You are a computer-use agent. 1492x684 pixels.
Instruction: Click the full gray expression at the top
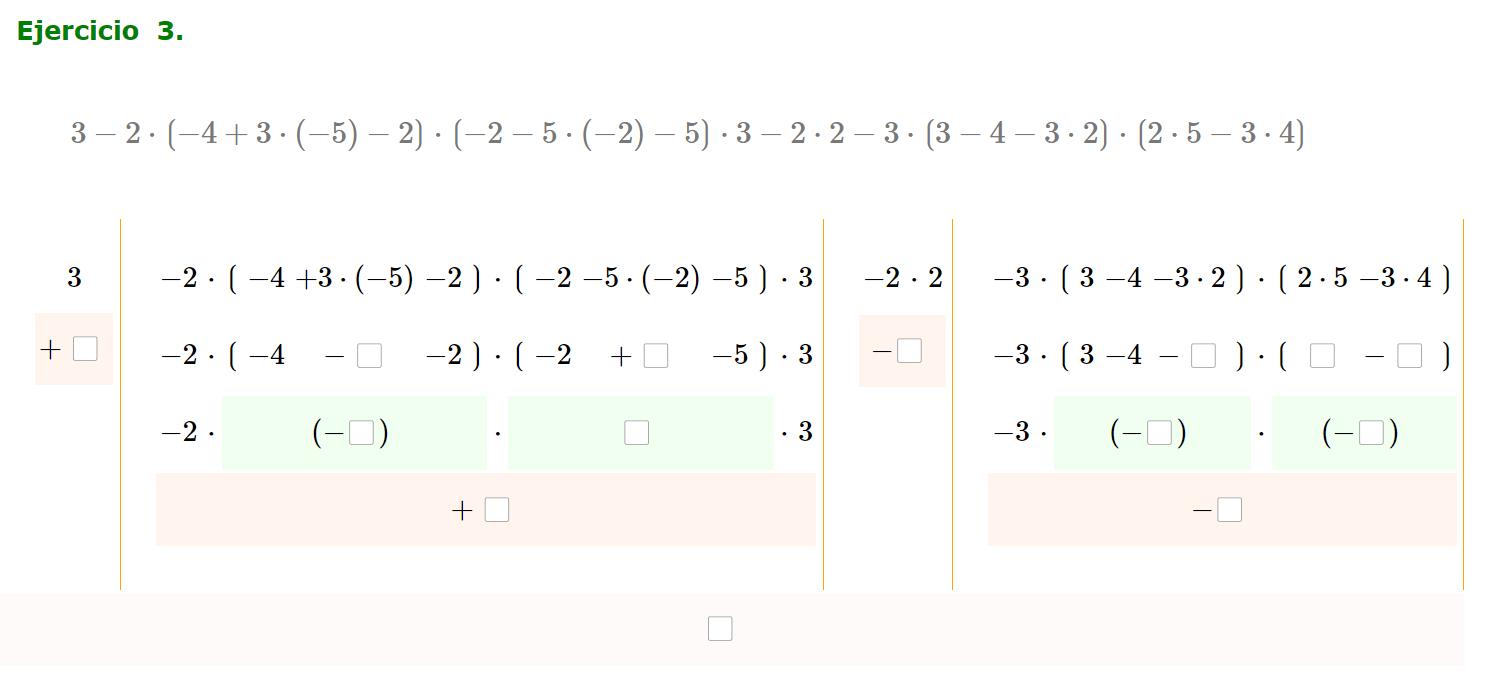687,133
